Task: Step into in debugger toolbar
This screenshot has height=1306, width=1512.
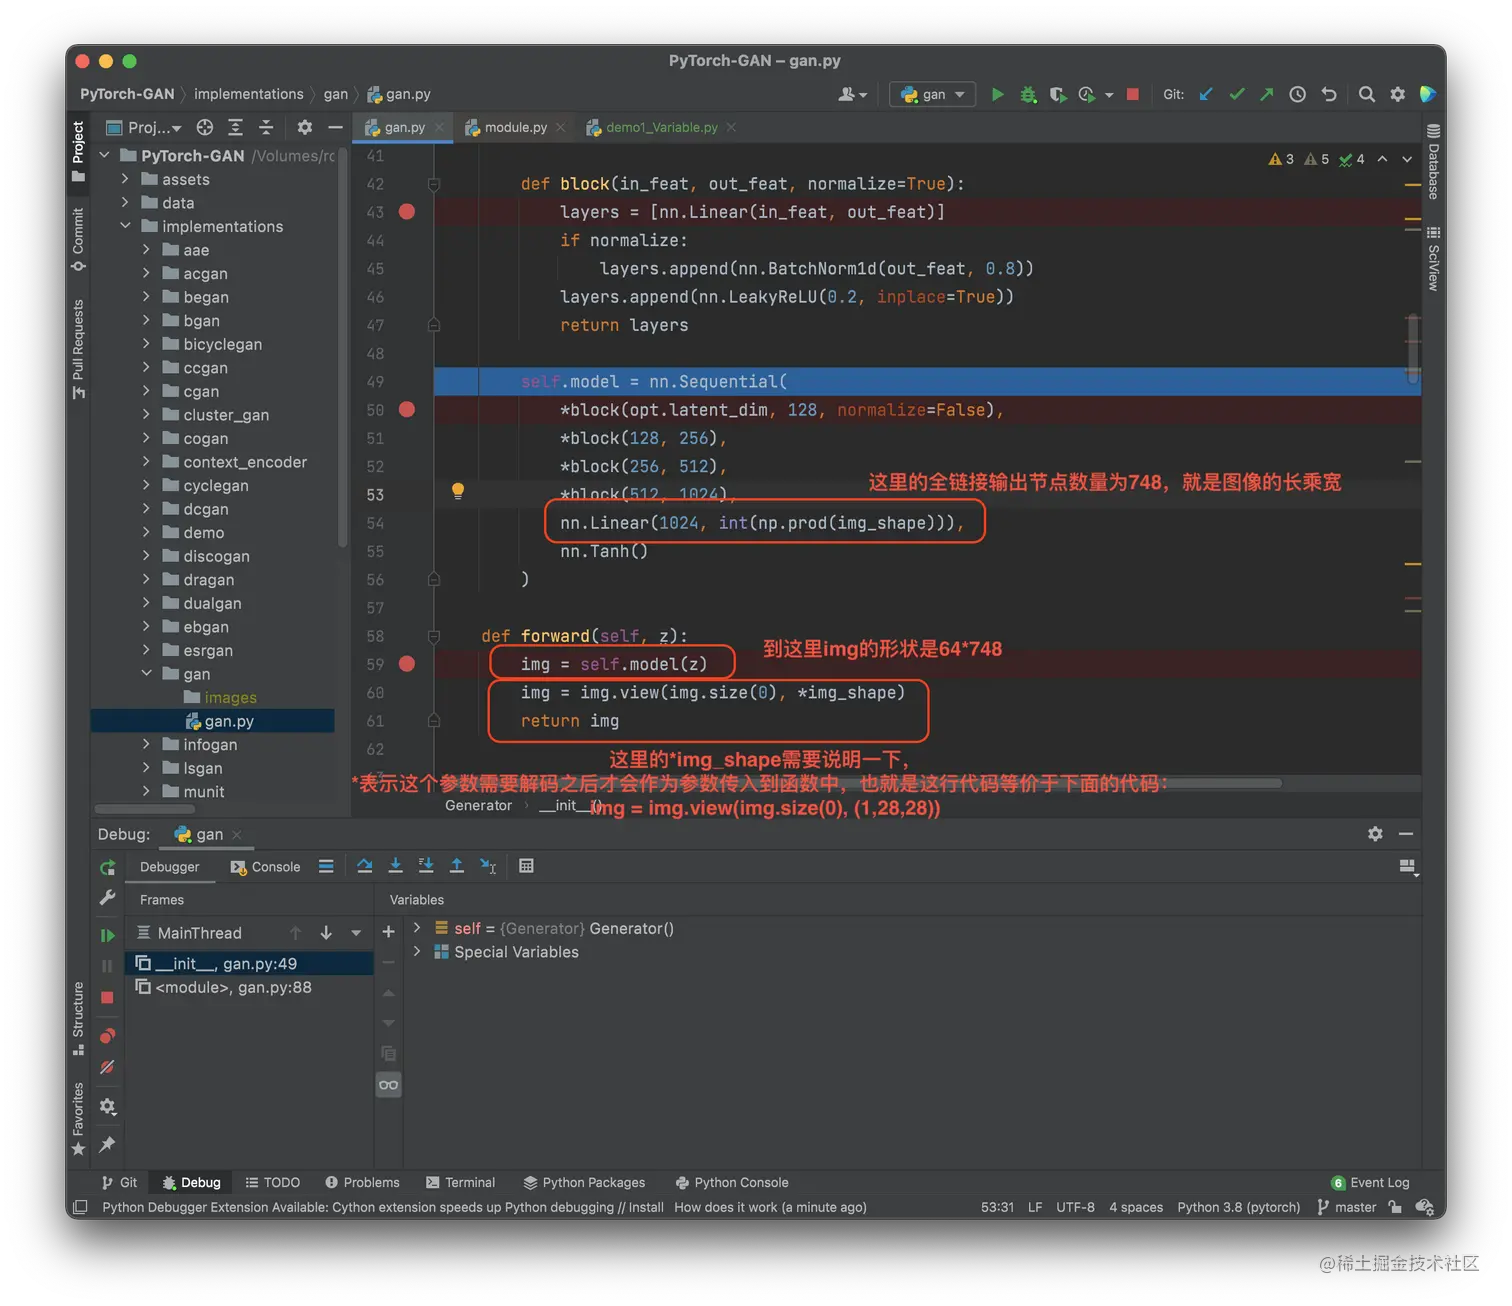Action: pos(395,866)
